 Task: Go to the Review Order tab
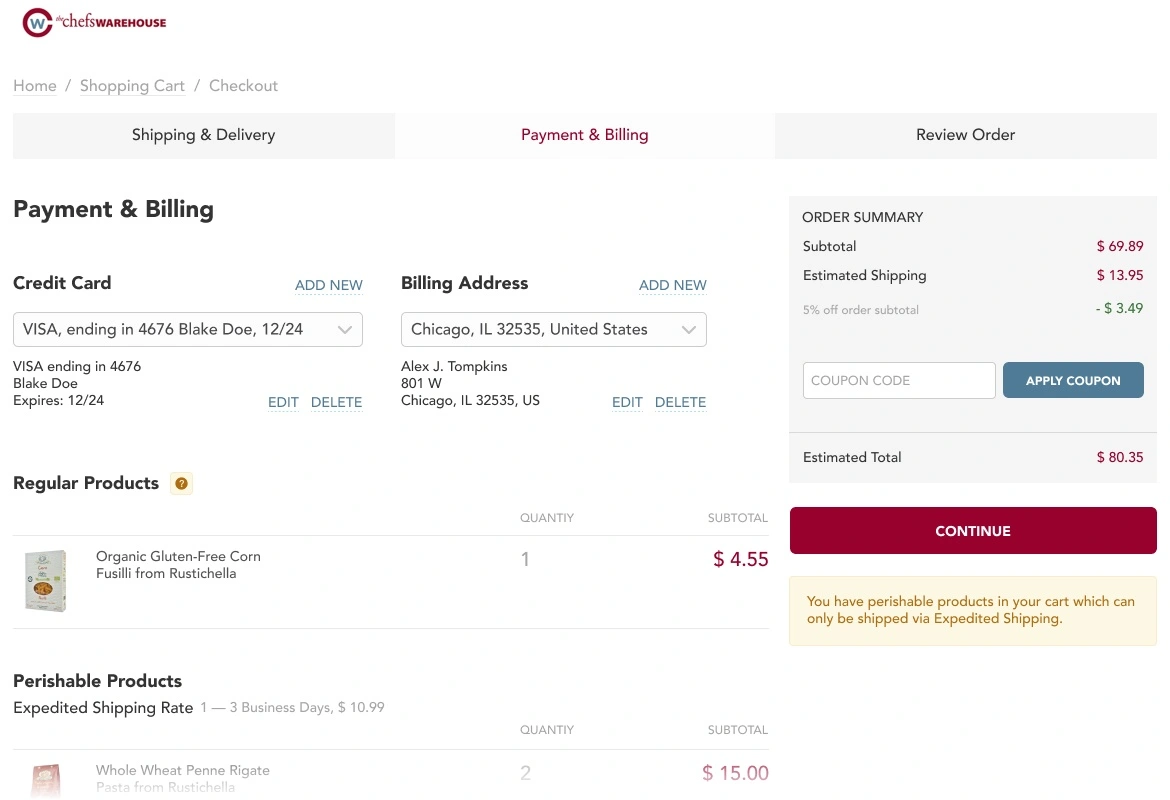[x=966, y=135]
